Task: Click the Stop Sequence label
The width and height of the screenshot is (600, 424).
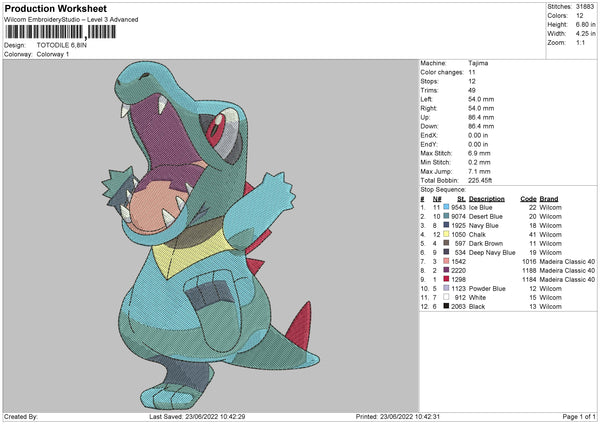Action: [442, 188]
